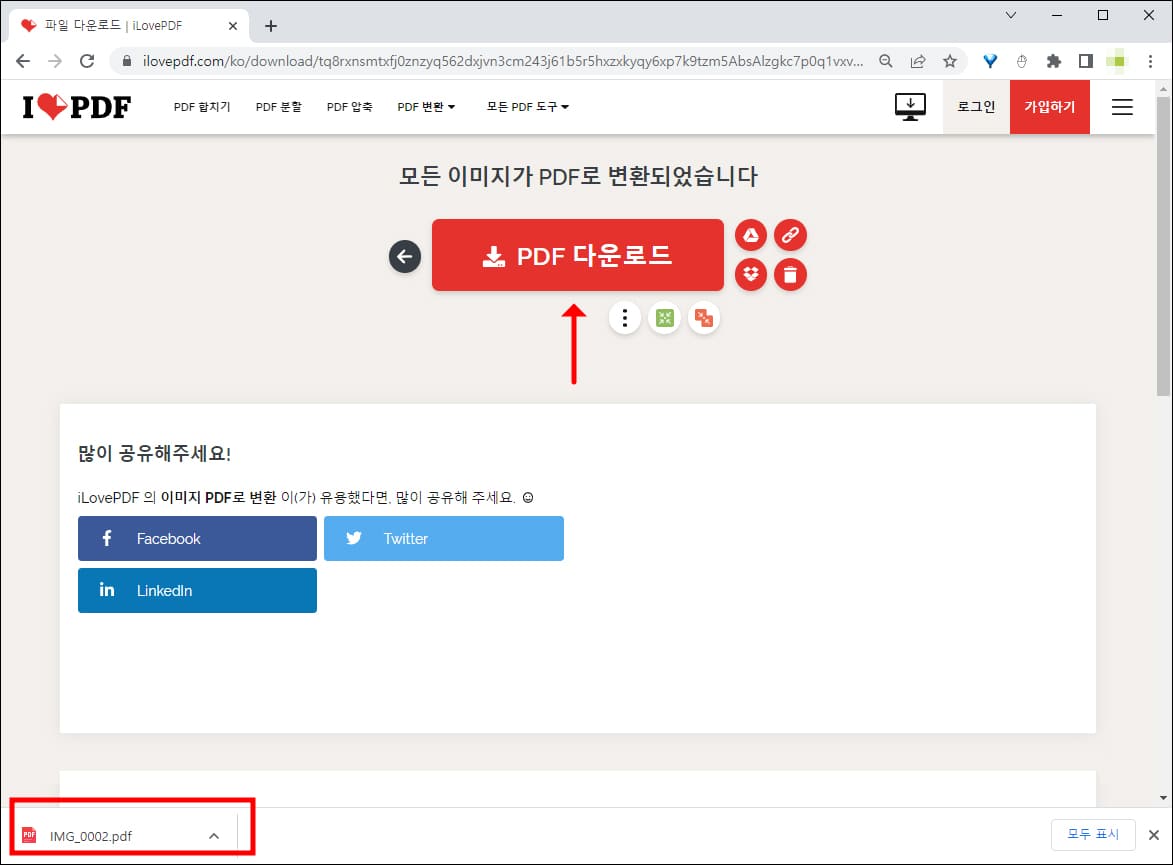Open the PDF 변환 dropdown menu
The height and width of the screenshot is (865, 1173).
pos(426,106)
